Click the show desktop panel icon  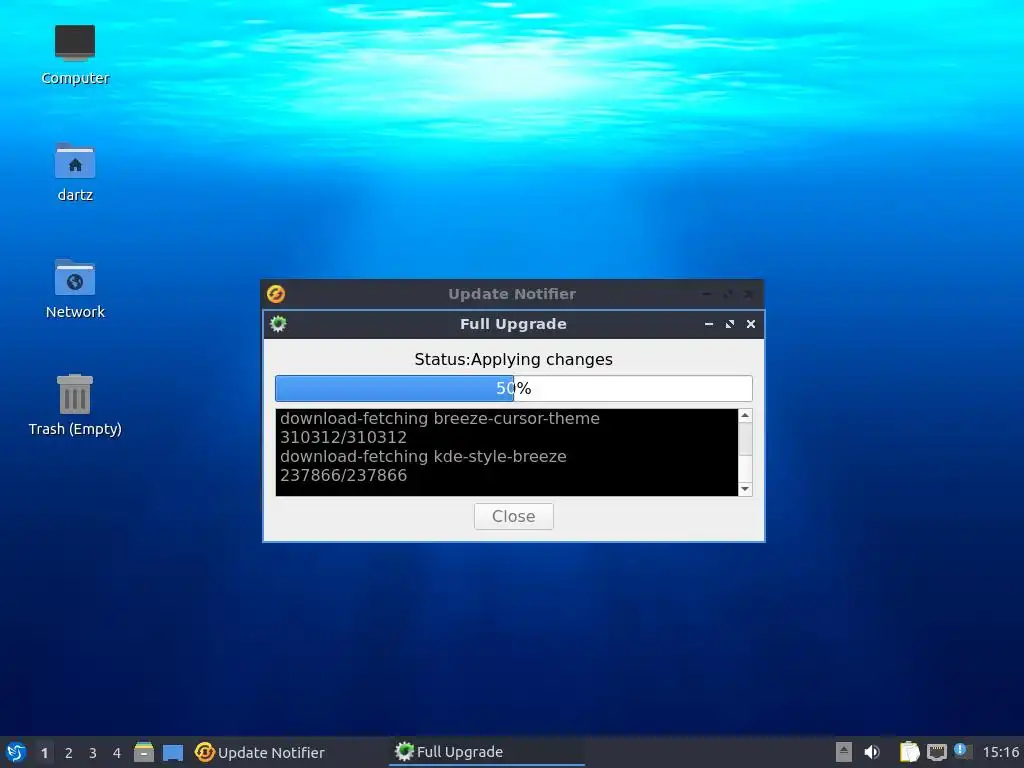pos(173,752)
